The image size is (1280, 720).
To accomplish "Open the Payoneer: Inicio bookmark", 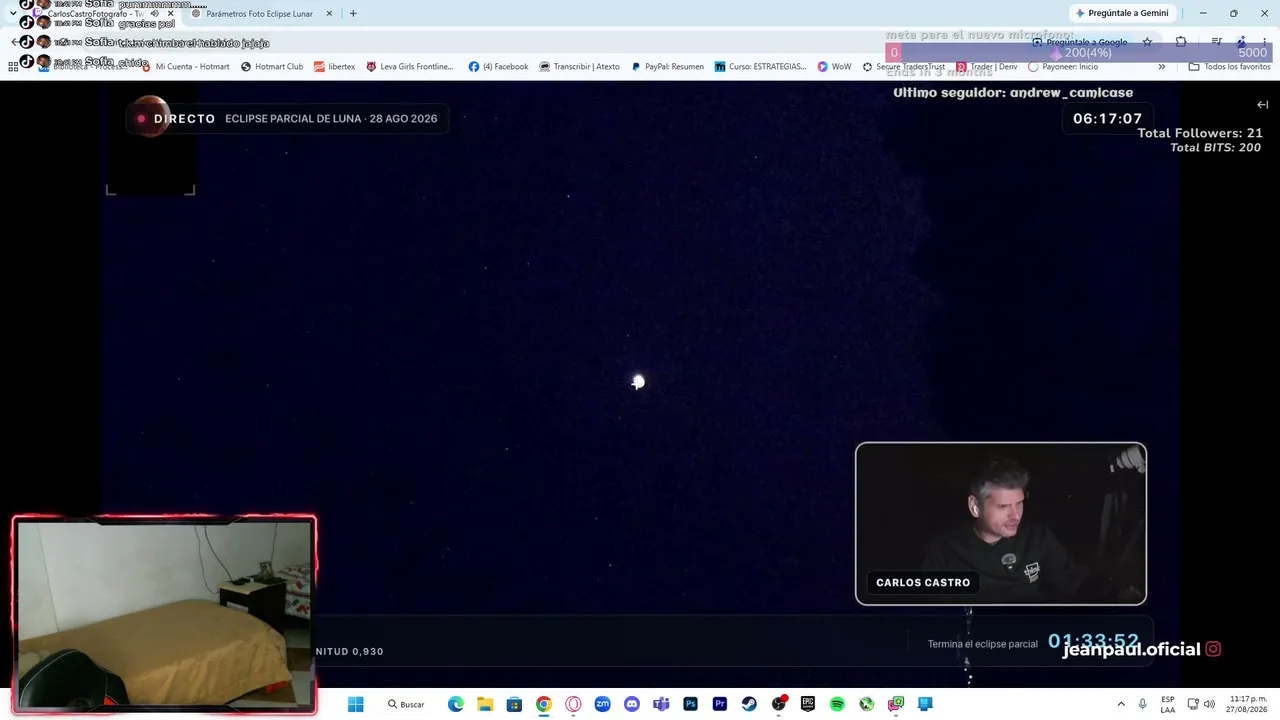I will point(1063,67).
